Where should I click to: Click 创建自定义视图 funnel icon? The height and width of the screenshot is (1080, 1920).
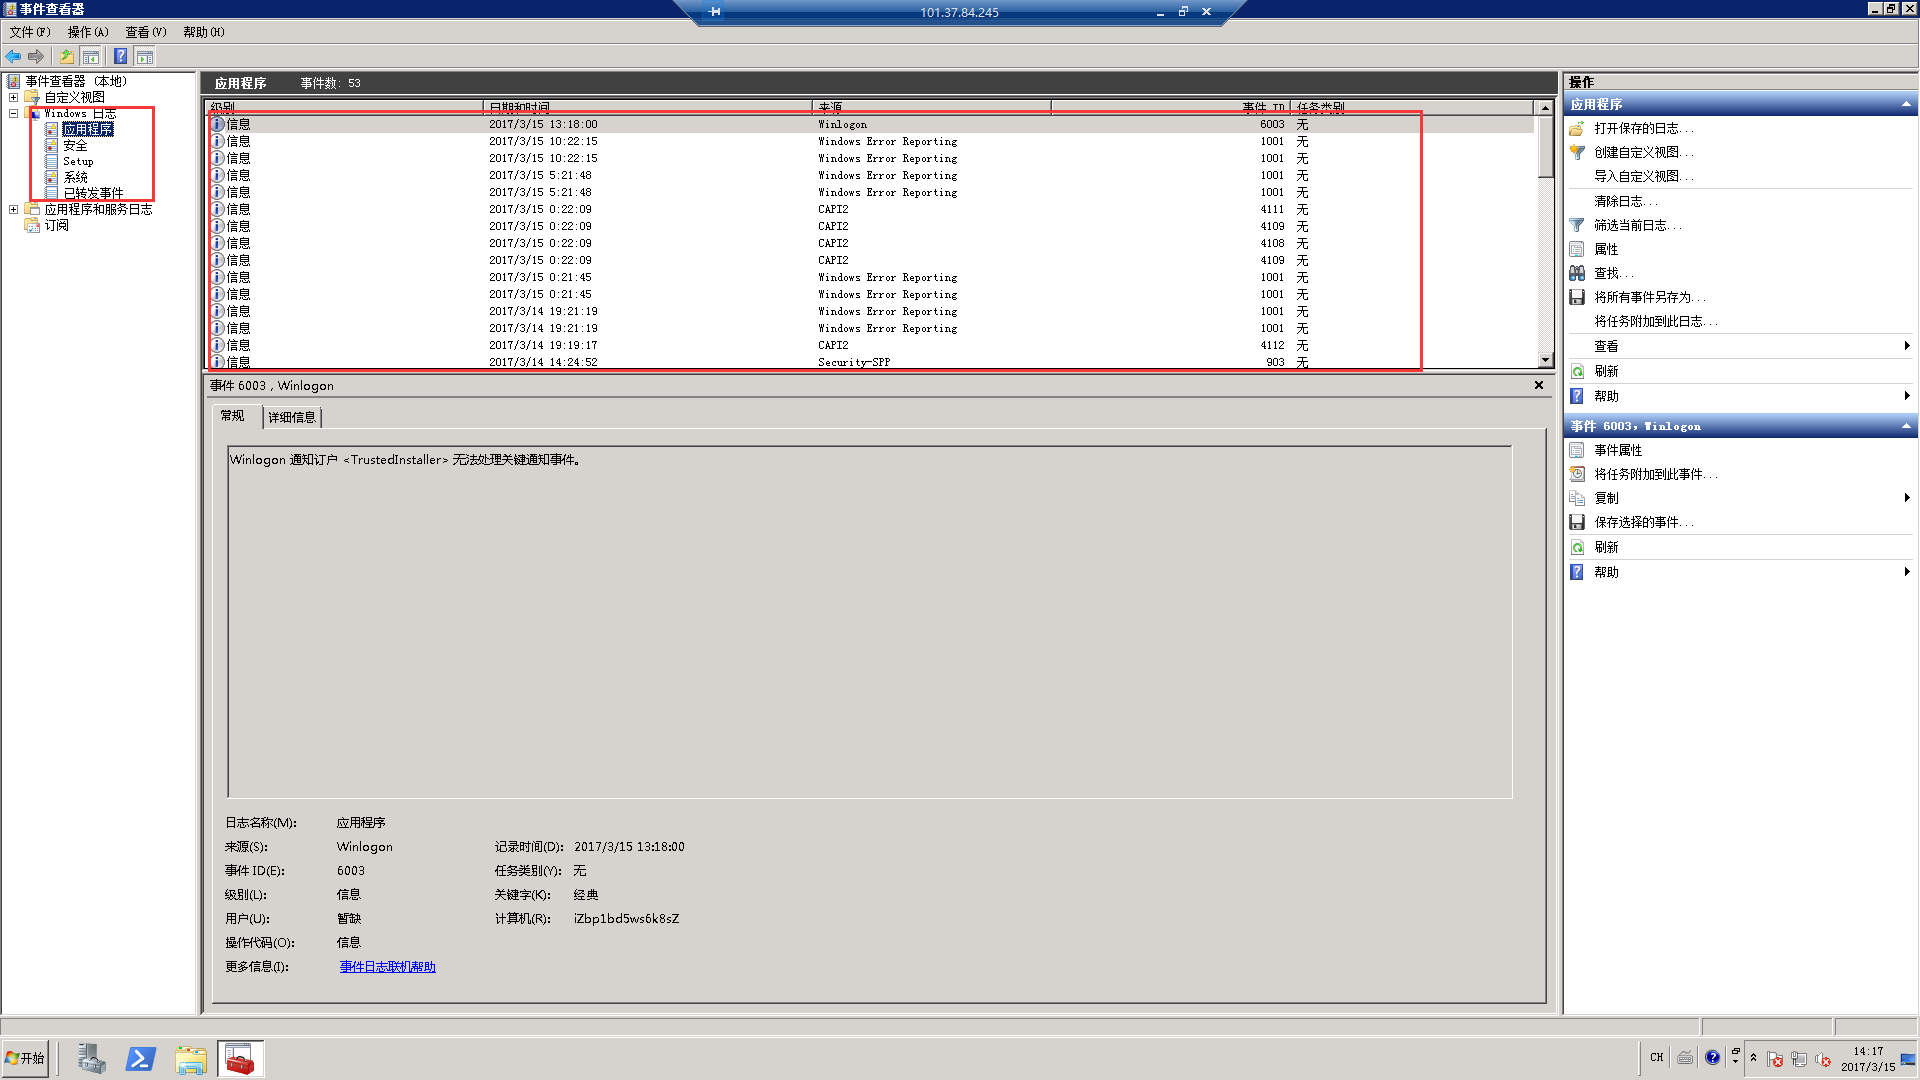tap(1577, 152)
